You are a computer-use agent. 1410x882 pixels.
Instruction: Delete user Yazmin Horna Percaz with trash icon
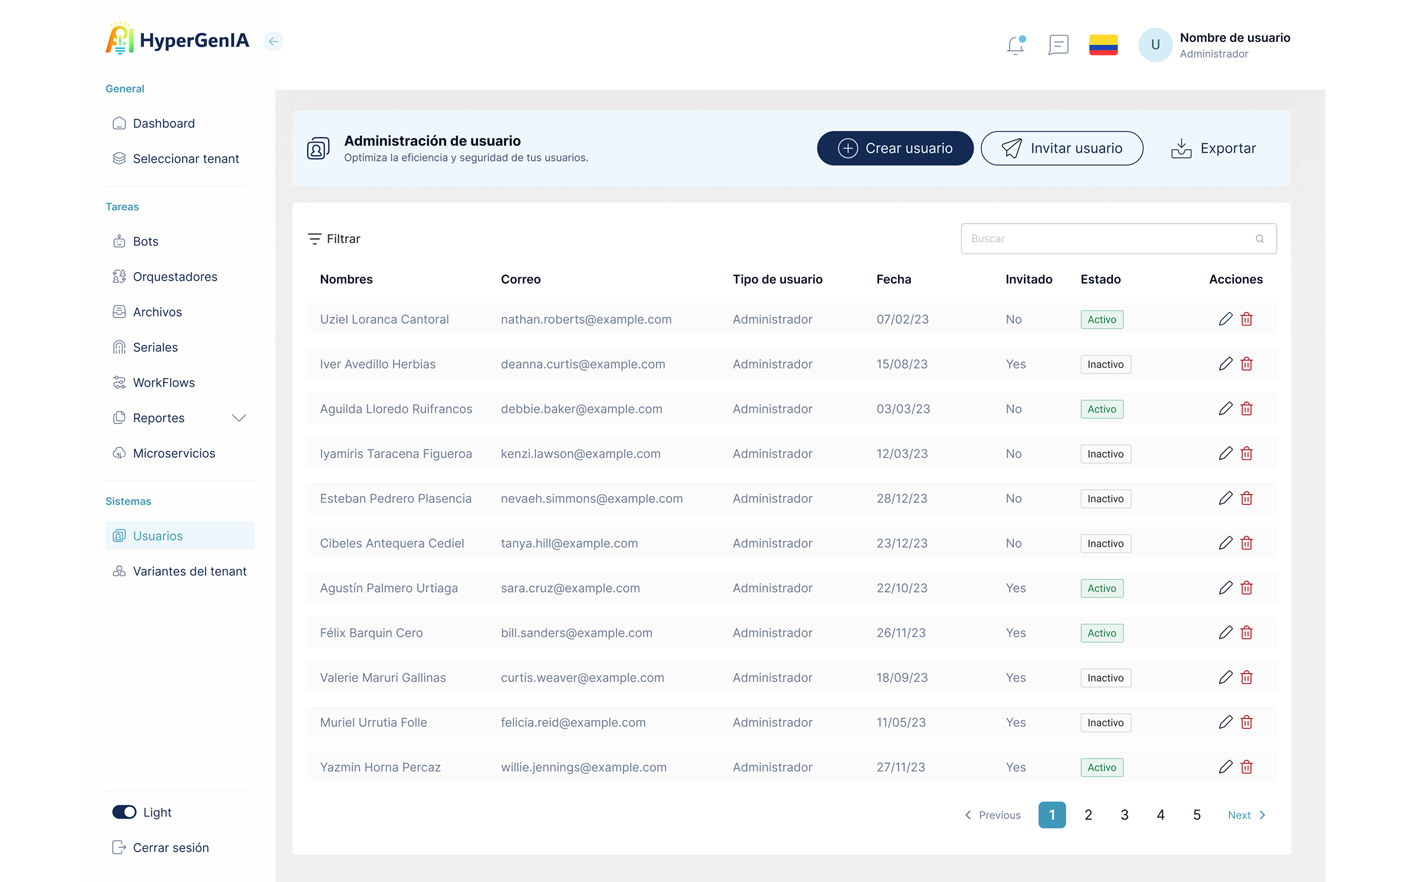click(1247, 767)
